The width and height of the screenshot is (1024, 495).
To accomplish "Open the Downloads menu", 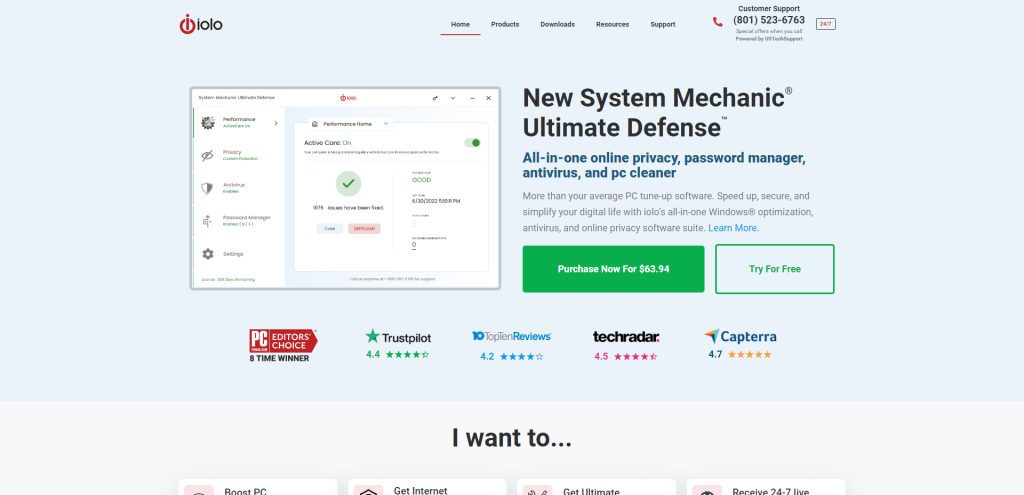I will point(558,24).
